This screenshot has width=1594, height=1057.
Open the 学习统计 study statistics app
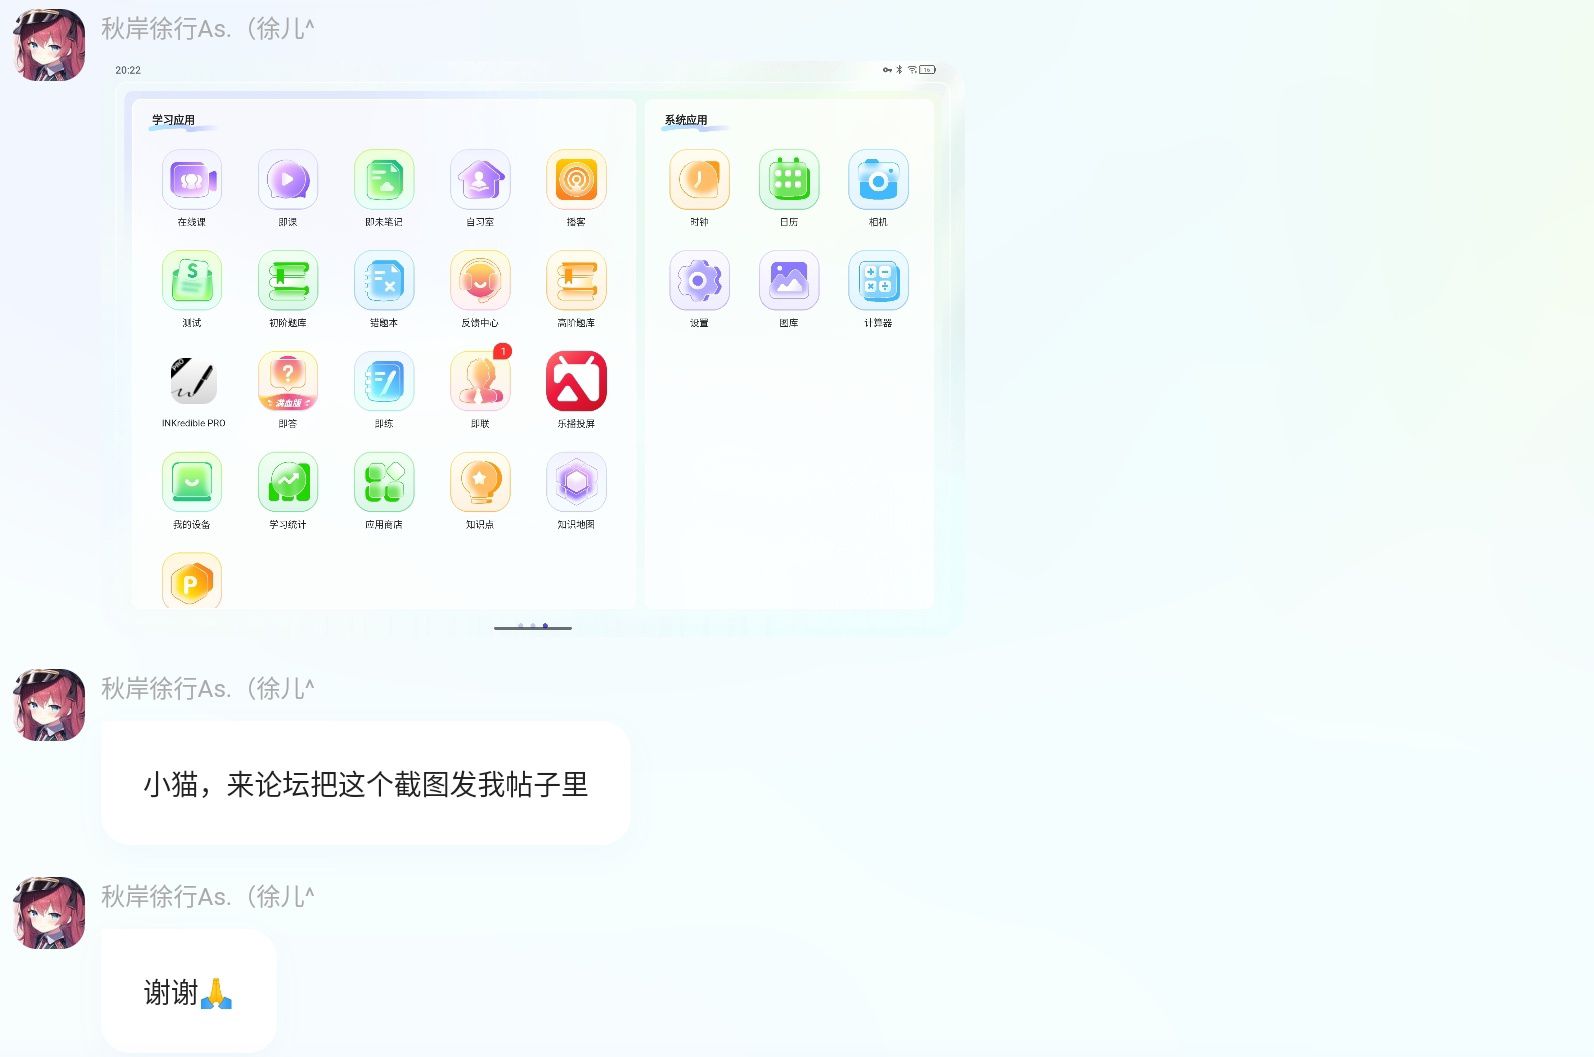[x=287, y=483]
